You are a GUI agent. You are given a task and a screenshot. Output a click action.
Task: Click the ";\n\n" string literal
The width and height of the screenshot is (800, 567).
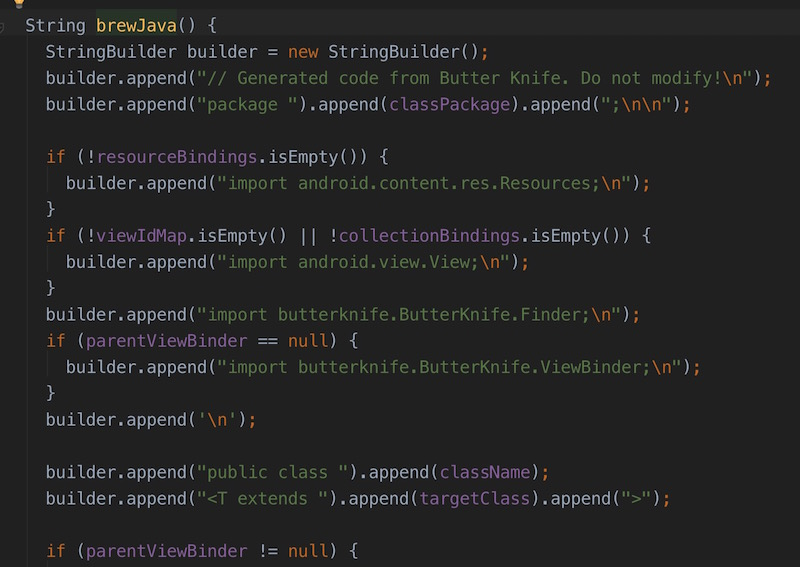(637, 105)
